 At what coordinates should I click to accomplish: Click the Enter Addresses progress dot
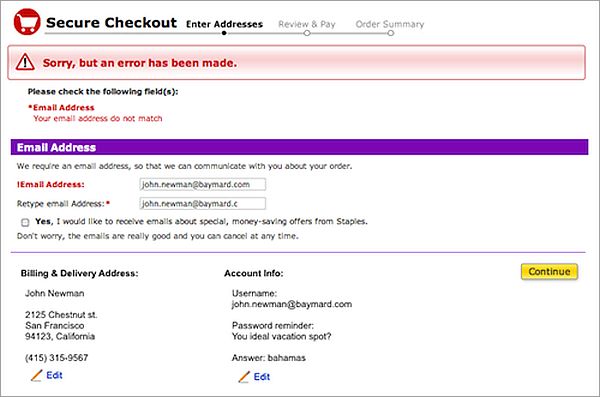[x=224, y=33]
